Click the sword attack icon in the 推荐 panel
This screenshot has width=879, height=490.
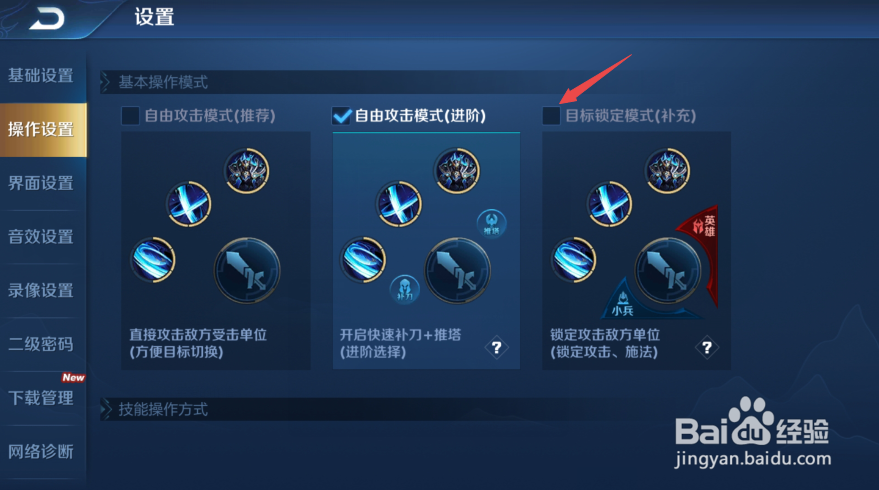click(x=247, y=271)
